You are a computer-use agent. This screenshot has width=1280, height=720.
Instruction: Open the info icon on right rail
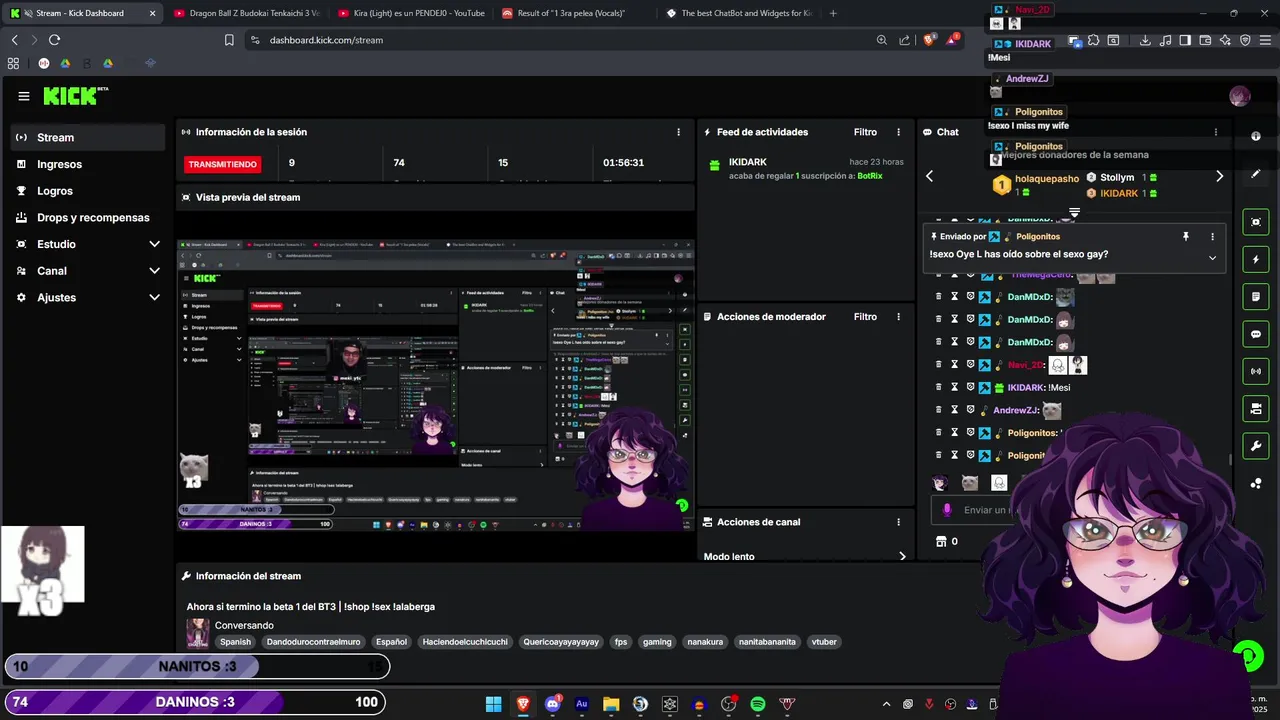click(1256, 136)
